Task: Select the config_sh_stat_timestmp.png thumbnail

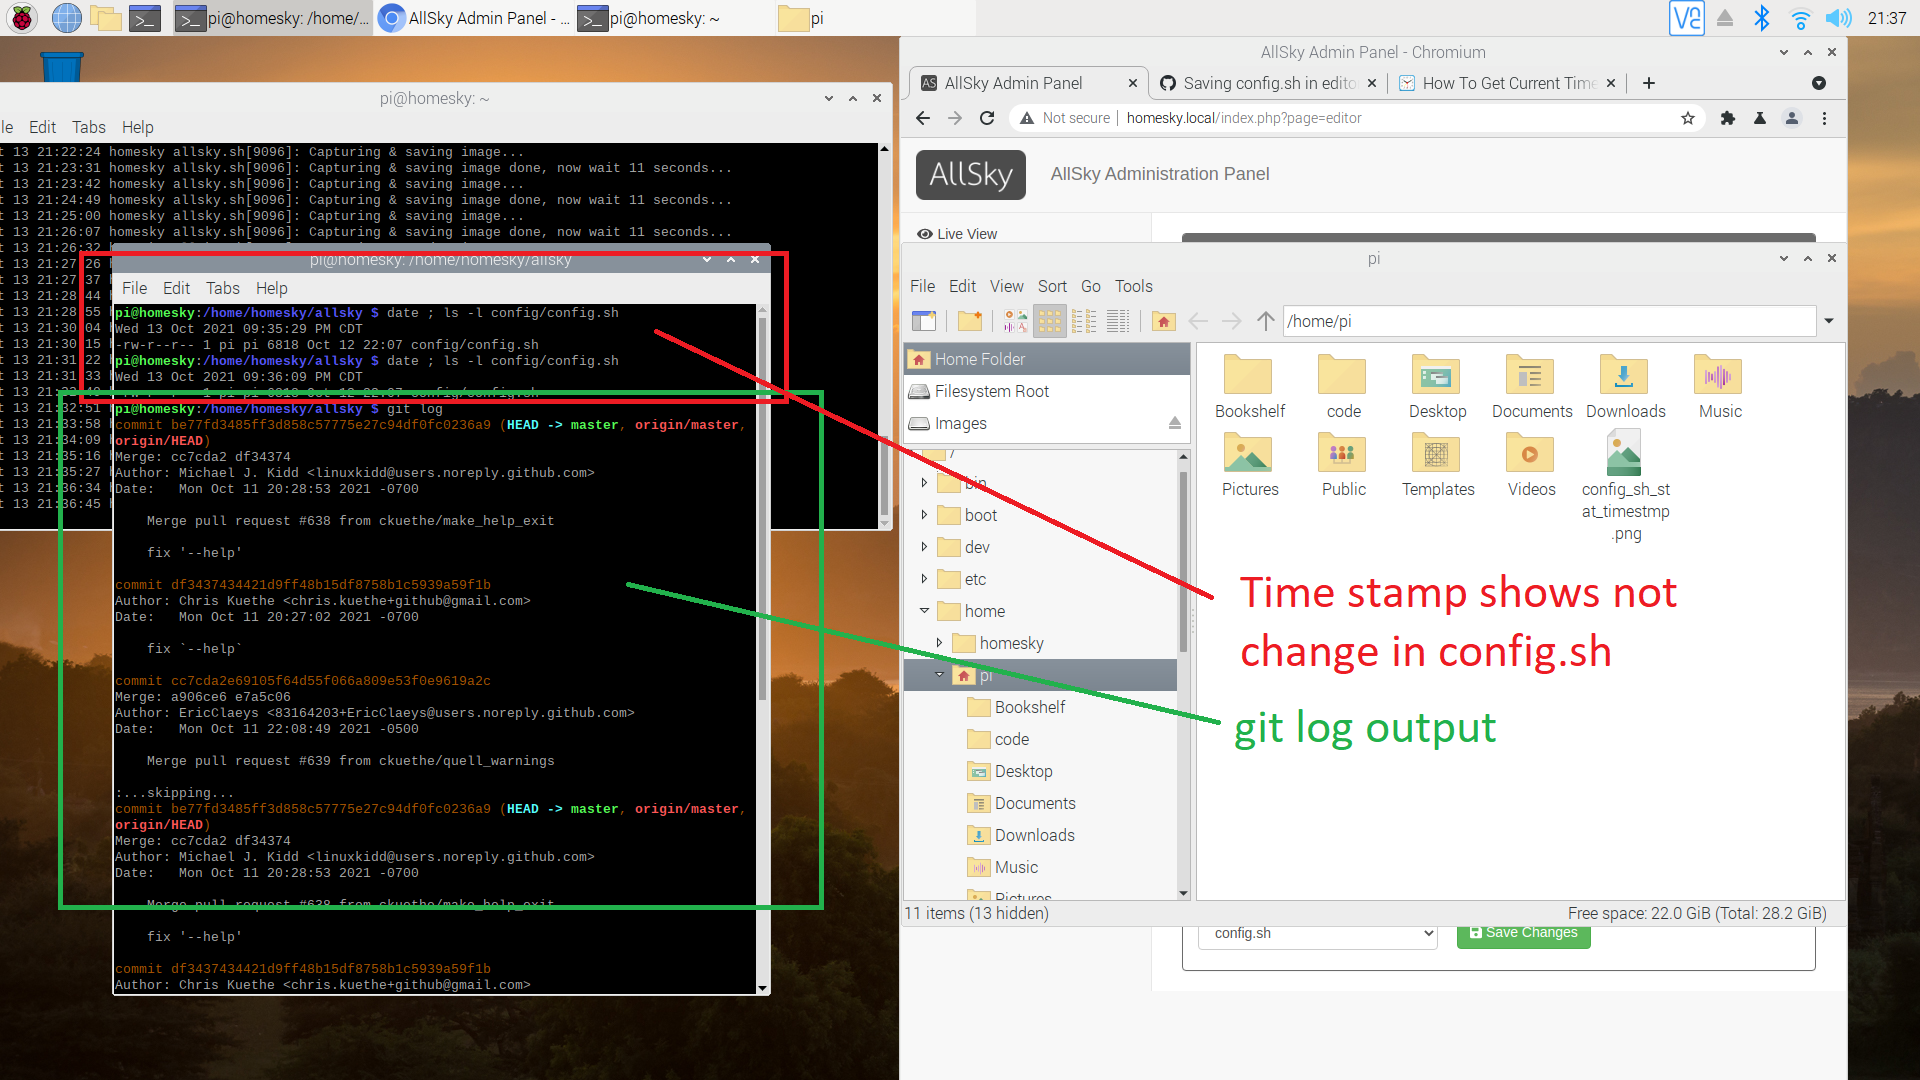Action: [x=1623, y=452]
